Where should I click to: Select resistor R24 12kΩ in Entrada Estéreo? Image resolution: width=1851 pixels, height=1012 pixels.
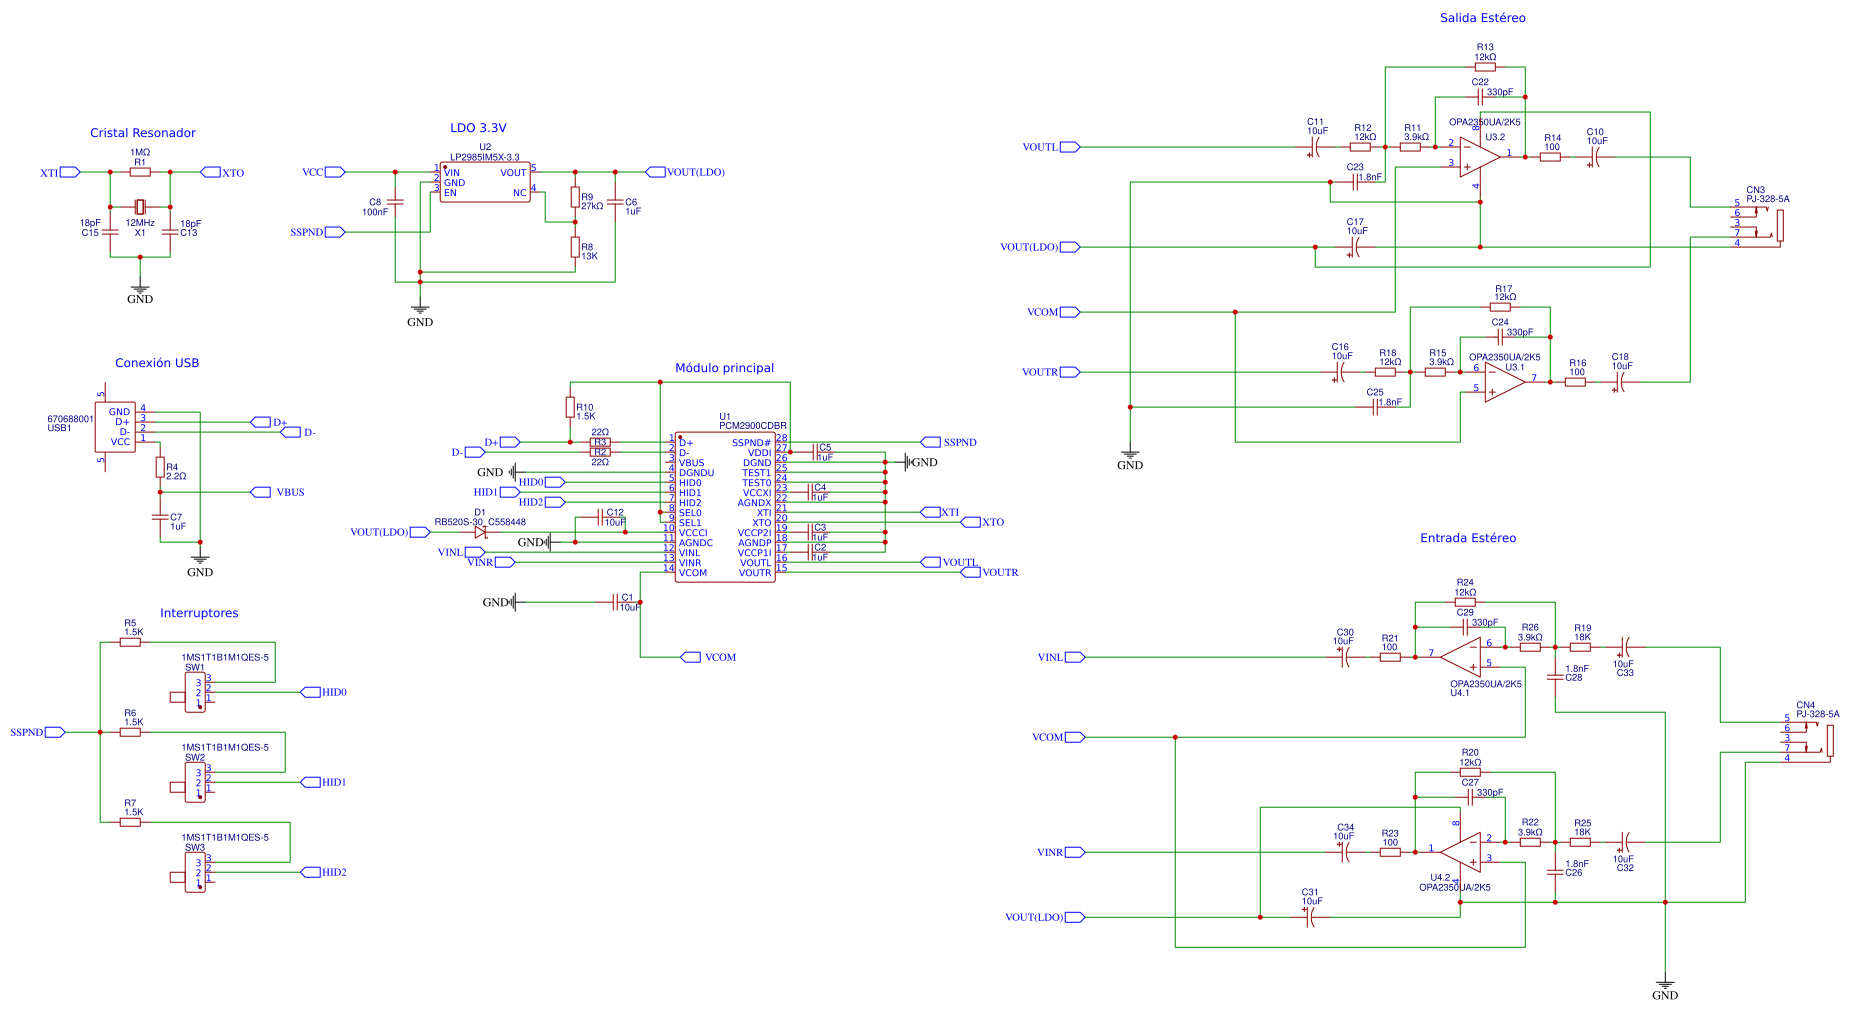pyautogui.click(x=1465, y=602)
